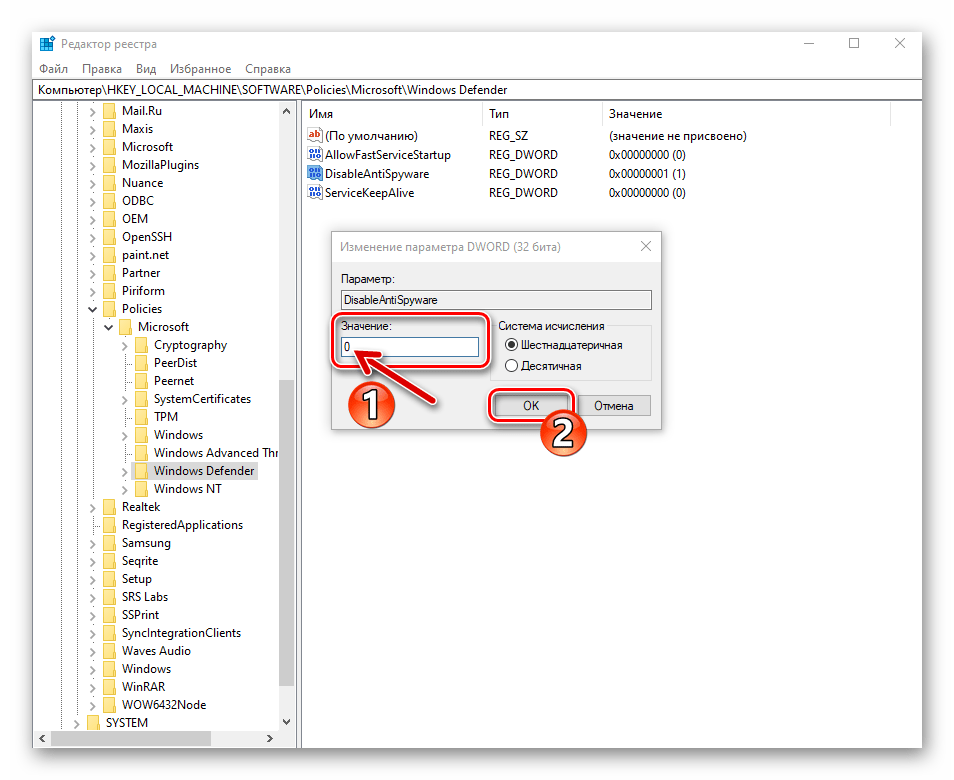Click the Nuance folder icon
954x780 pixels.
click(x=110, y=183)
